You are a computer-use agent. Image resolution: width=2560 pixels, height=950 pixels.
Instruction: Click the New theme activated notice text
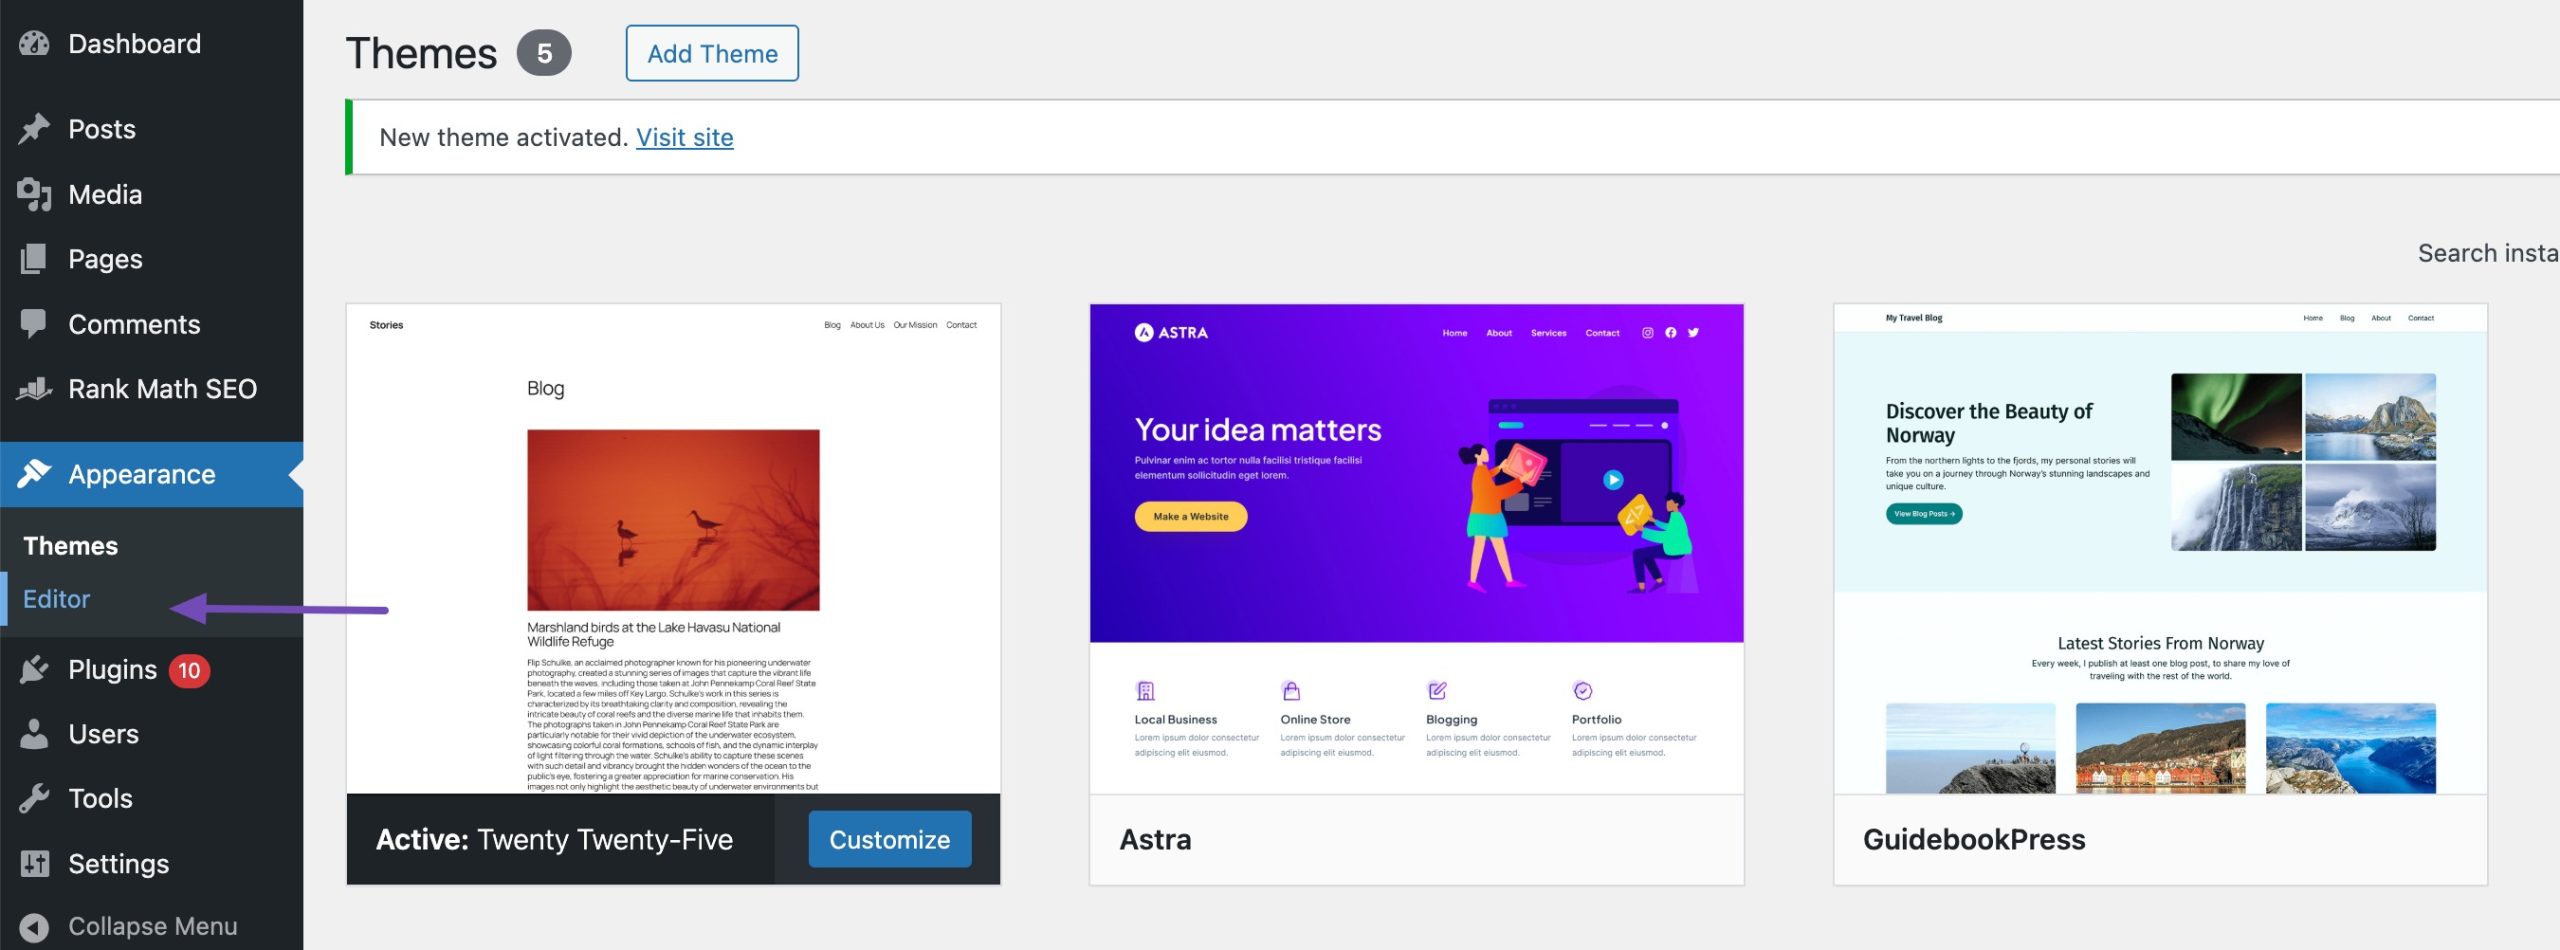tap(503, 137)
